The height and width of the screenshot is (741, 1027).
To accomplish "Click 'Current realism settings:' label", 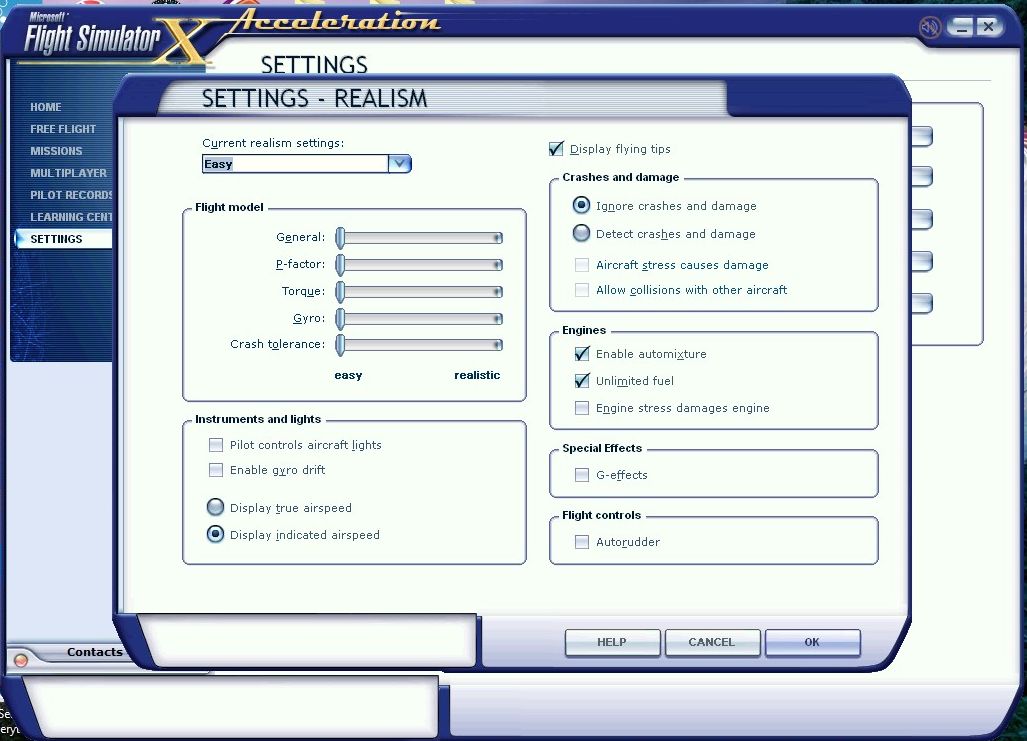I will 273,143.
